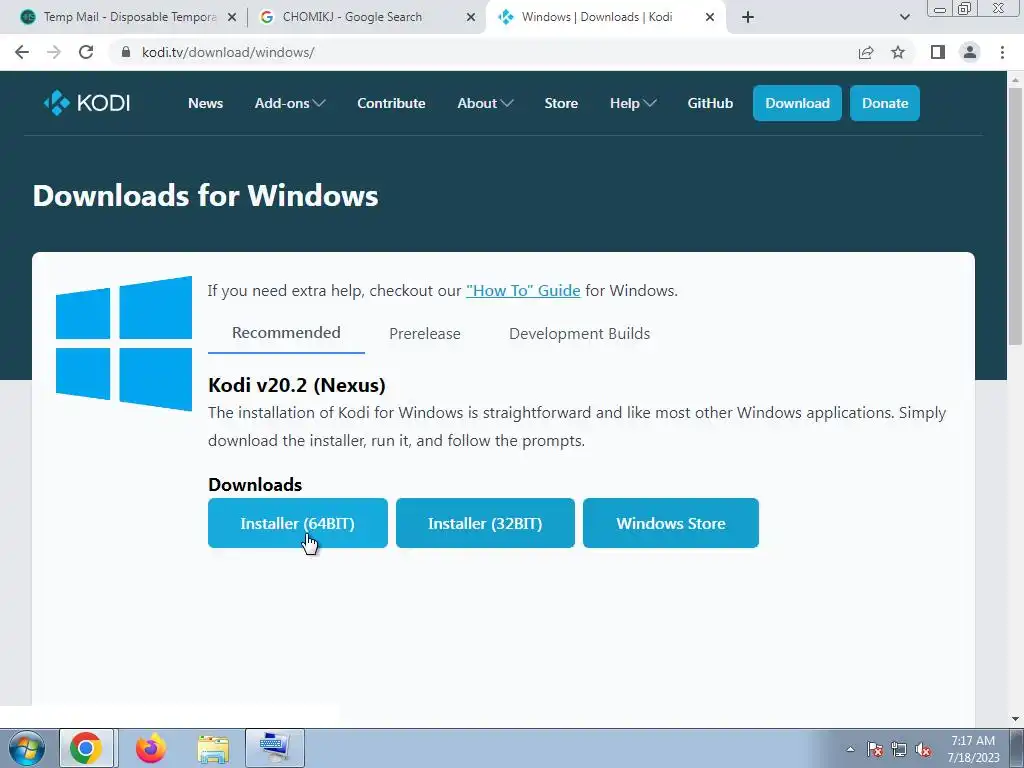1024x768 pixels.
Task: Open Chrome three-dot menu
Action: (x=1002, y=52)
